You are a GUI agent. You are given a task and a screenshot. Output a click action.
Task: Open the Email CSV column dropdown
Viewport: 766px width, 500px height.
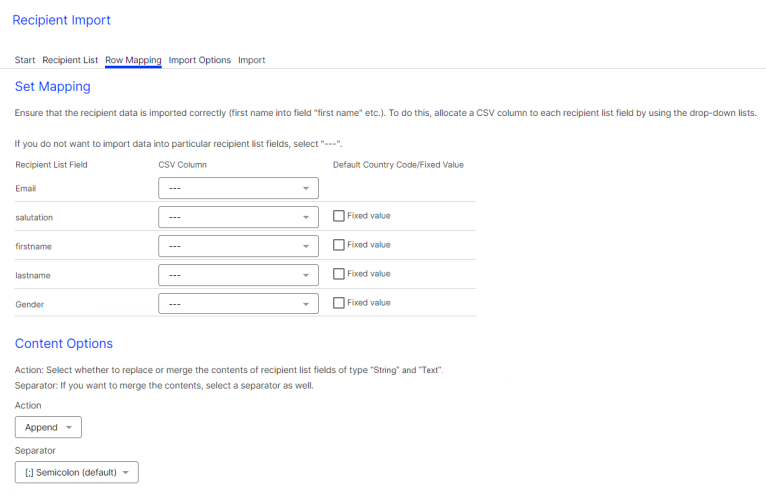click(x=238, y=188)
